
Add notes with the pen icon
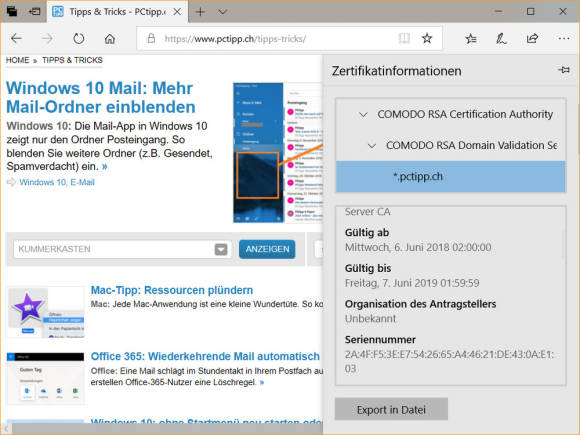[x=501, y=38]
